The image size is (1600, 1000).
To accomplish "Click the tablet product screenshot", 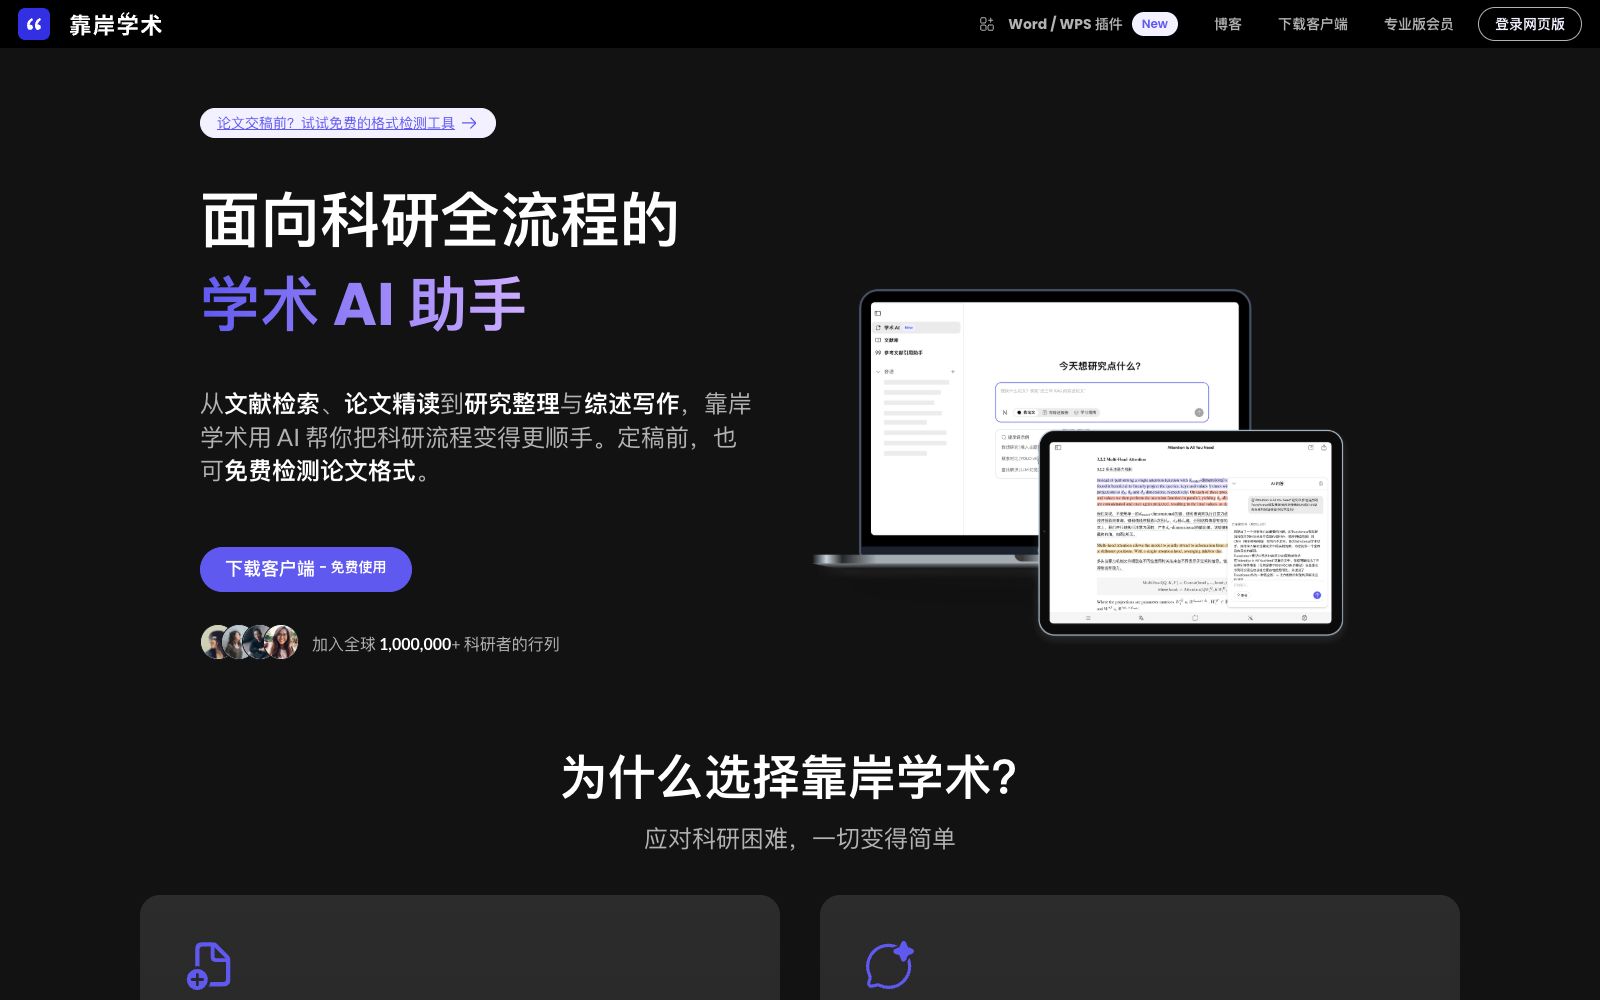I will pos(1191,533).
